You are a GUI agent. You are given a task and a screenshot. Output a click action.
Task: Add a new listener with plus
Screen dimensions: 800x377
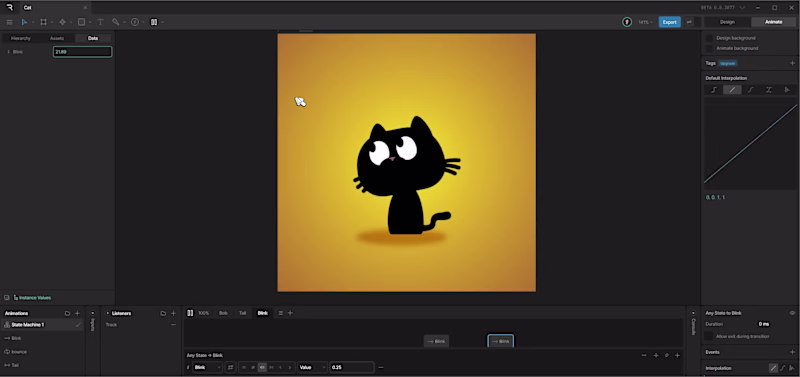[173, 313]
